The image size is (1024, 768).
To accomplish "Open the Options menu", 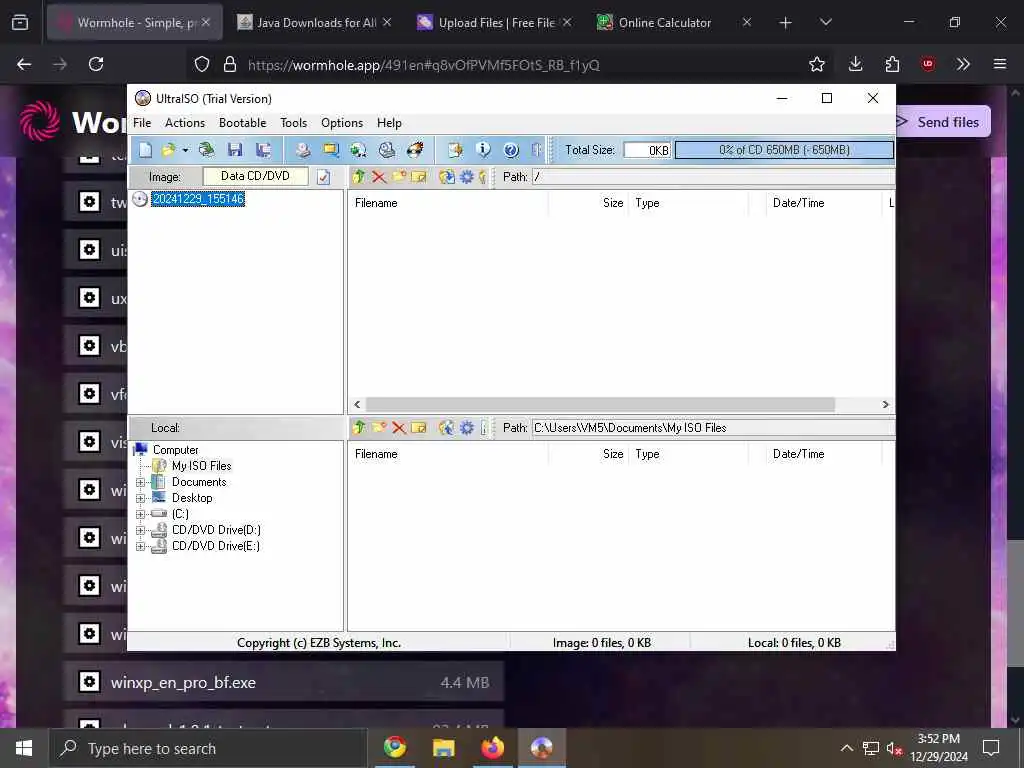I will pos(342,123).
